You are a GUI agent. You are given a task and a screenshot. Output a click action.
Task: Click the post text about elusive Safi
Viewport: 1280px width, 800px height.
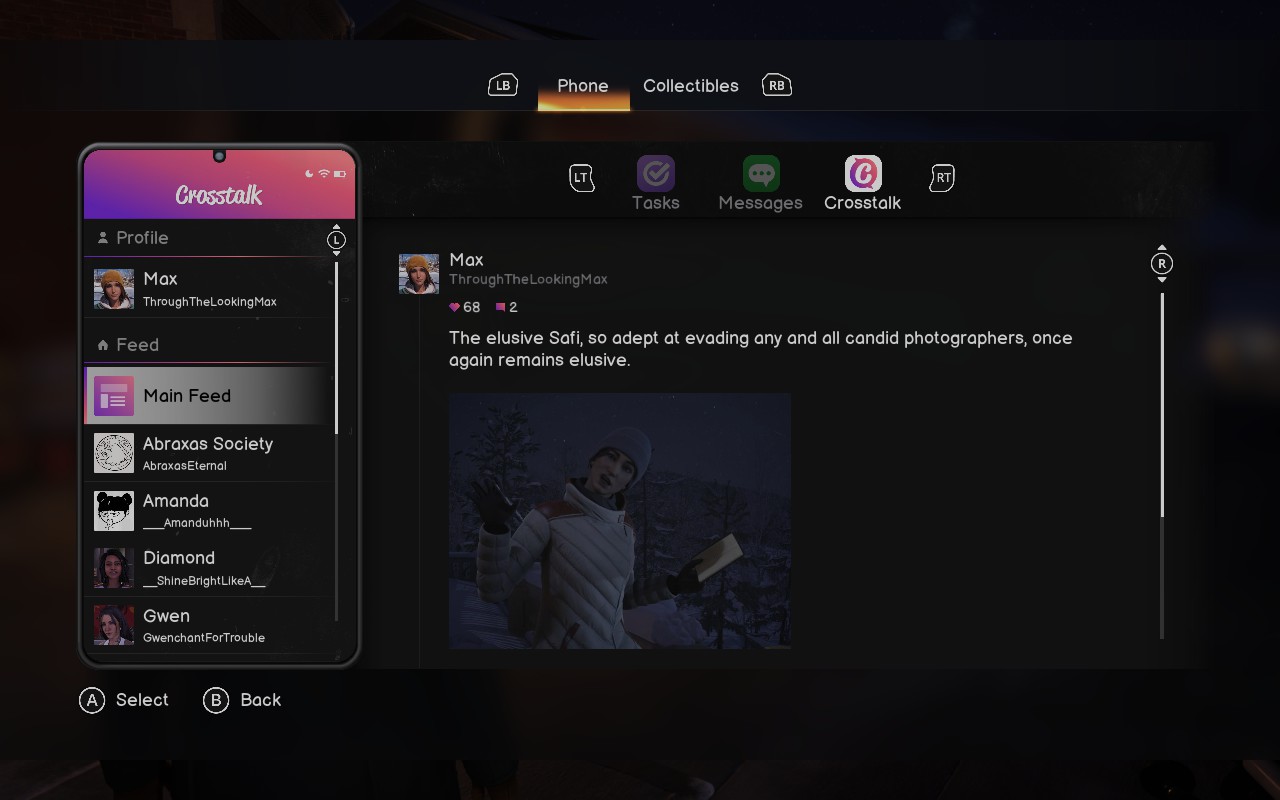(x=761, y=349)
